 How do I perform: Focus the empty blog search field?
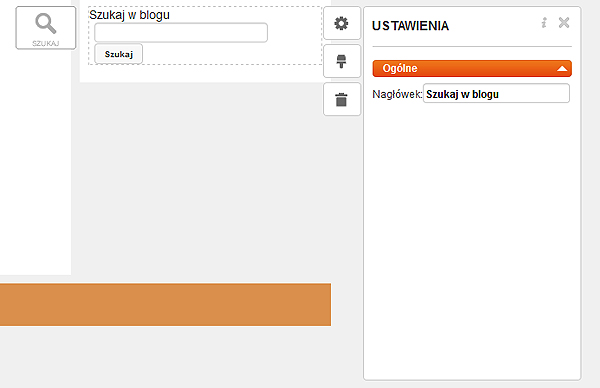(x=181, y=33)
